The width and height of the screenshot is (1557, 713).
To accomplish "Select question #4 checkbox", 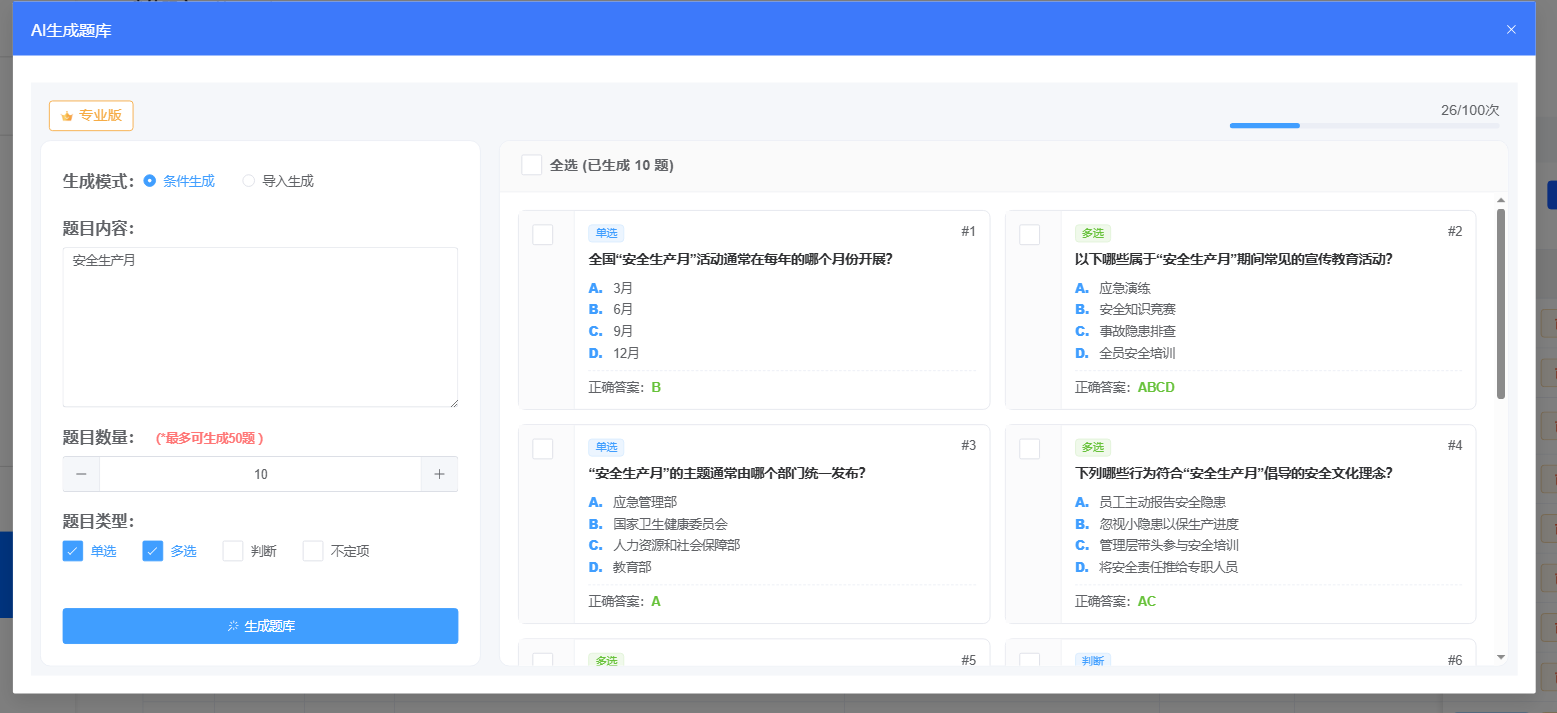I will pyautogui.click(x=1029, y=449).
